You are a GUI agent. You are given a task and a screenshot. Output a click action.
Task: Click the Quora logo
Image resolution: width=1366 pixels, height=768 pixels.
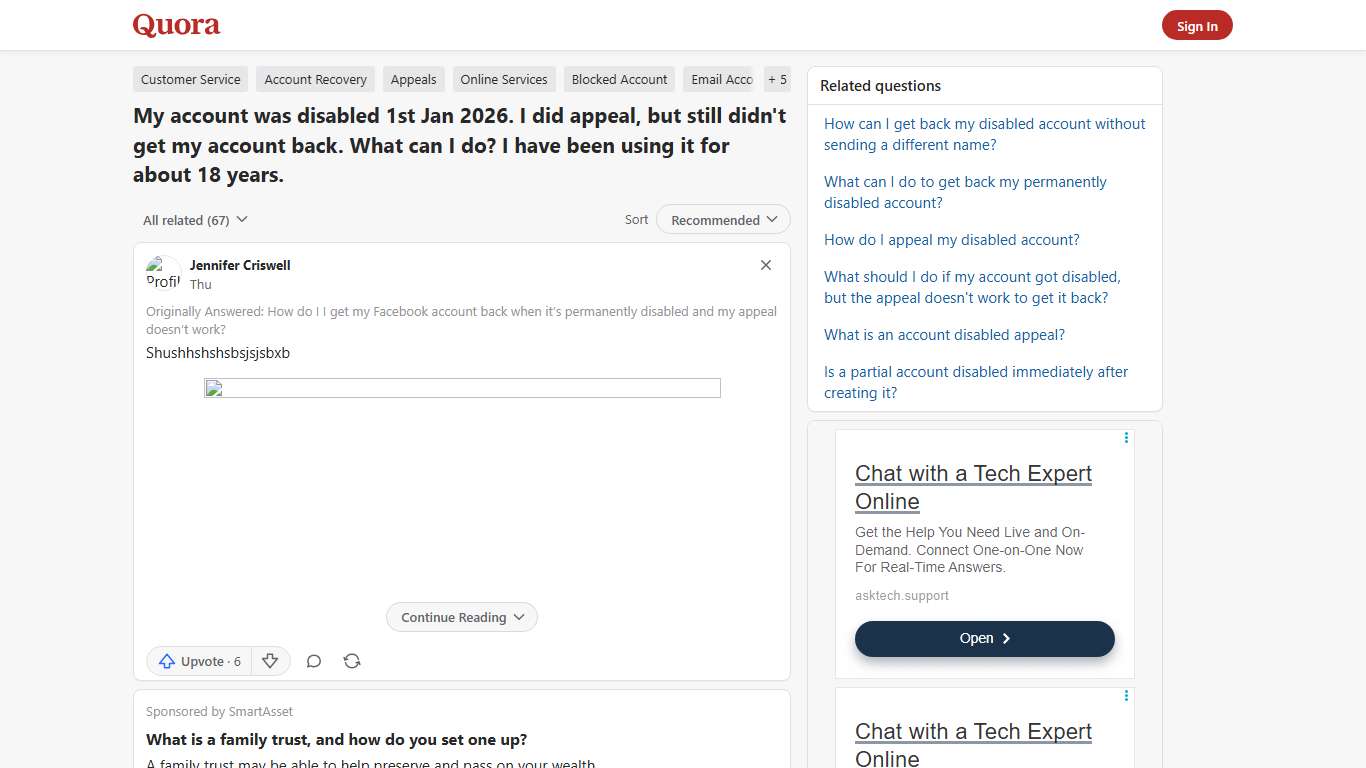click(176, 25)
